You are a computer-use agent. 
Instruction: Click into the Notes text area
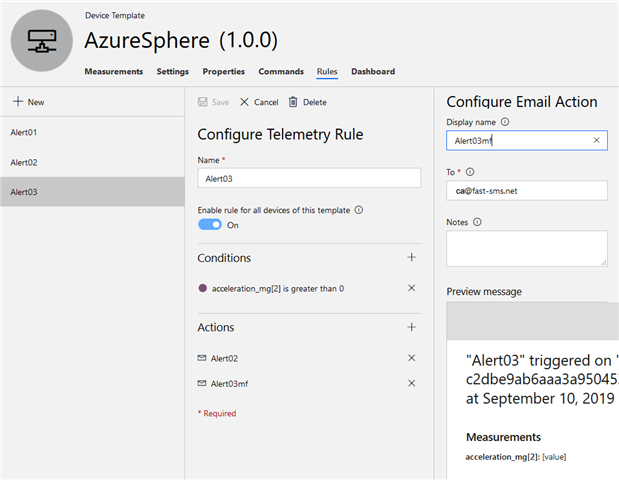pyautogui.click(x=527, y=249)
